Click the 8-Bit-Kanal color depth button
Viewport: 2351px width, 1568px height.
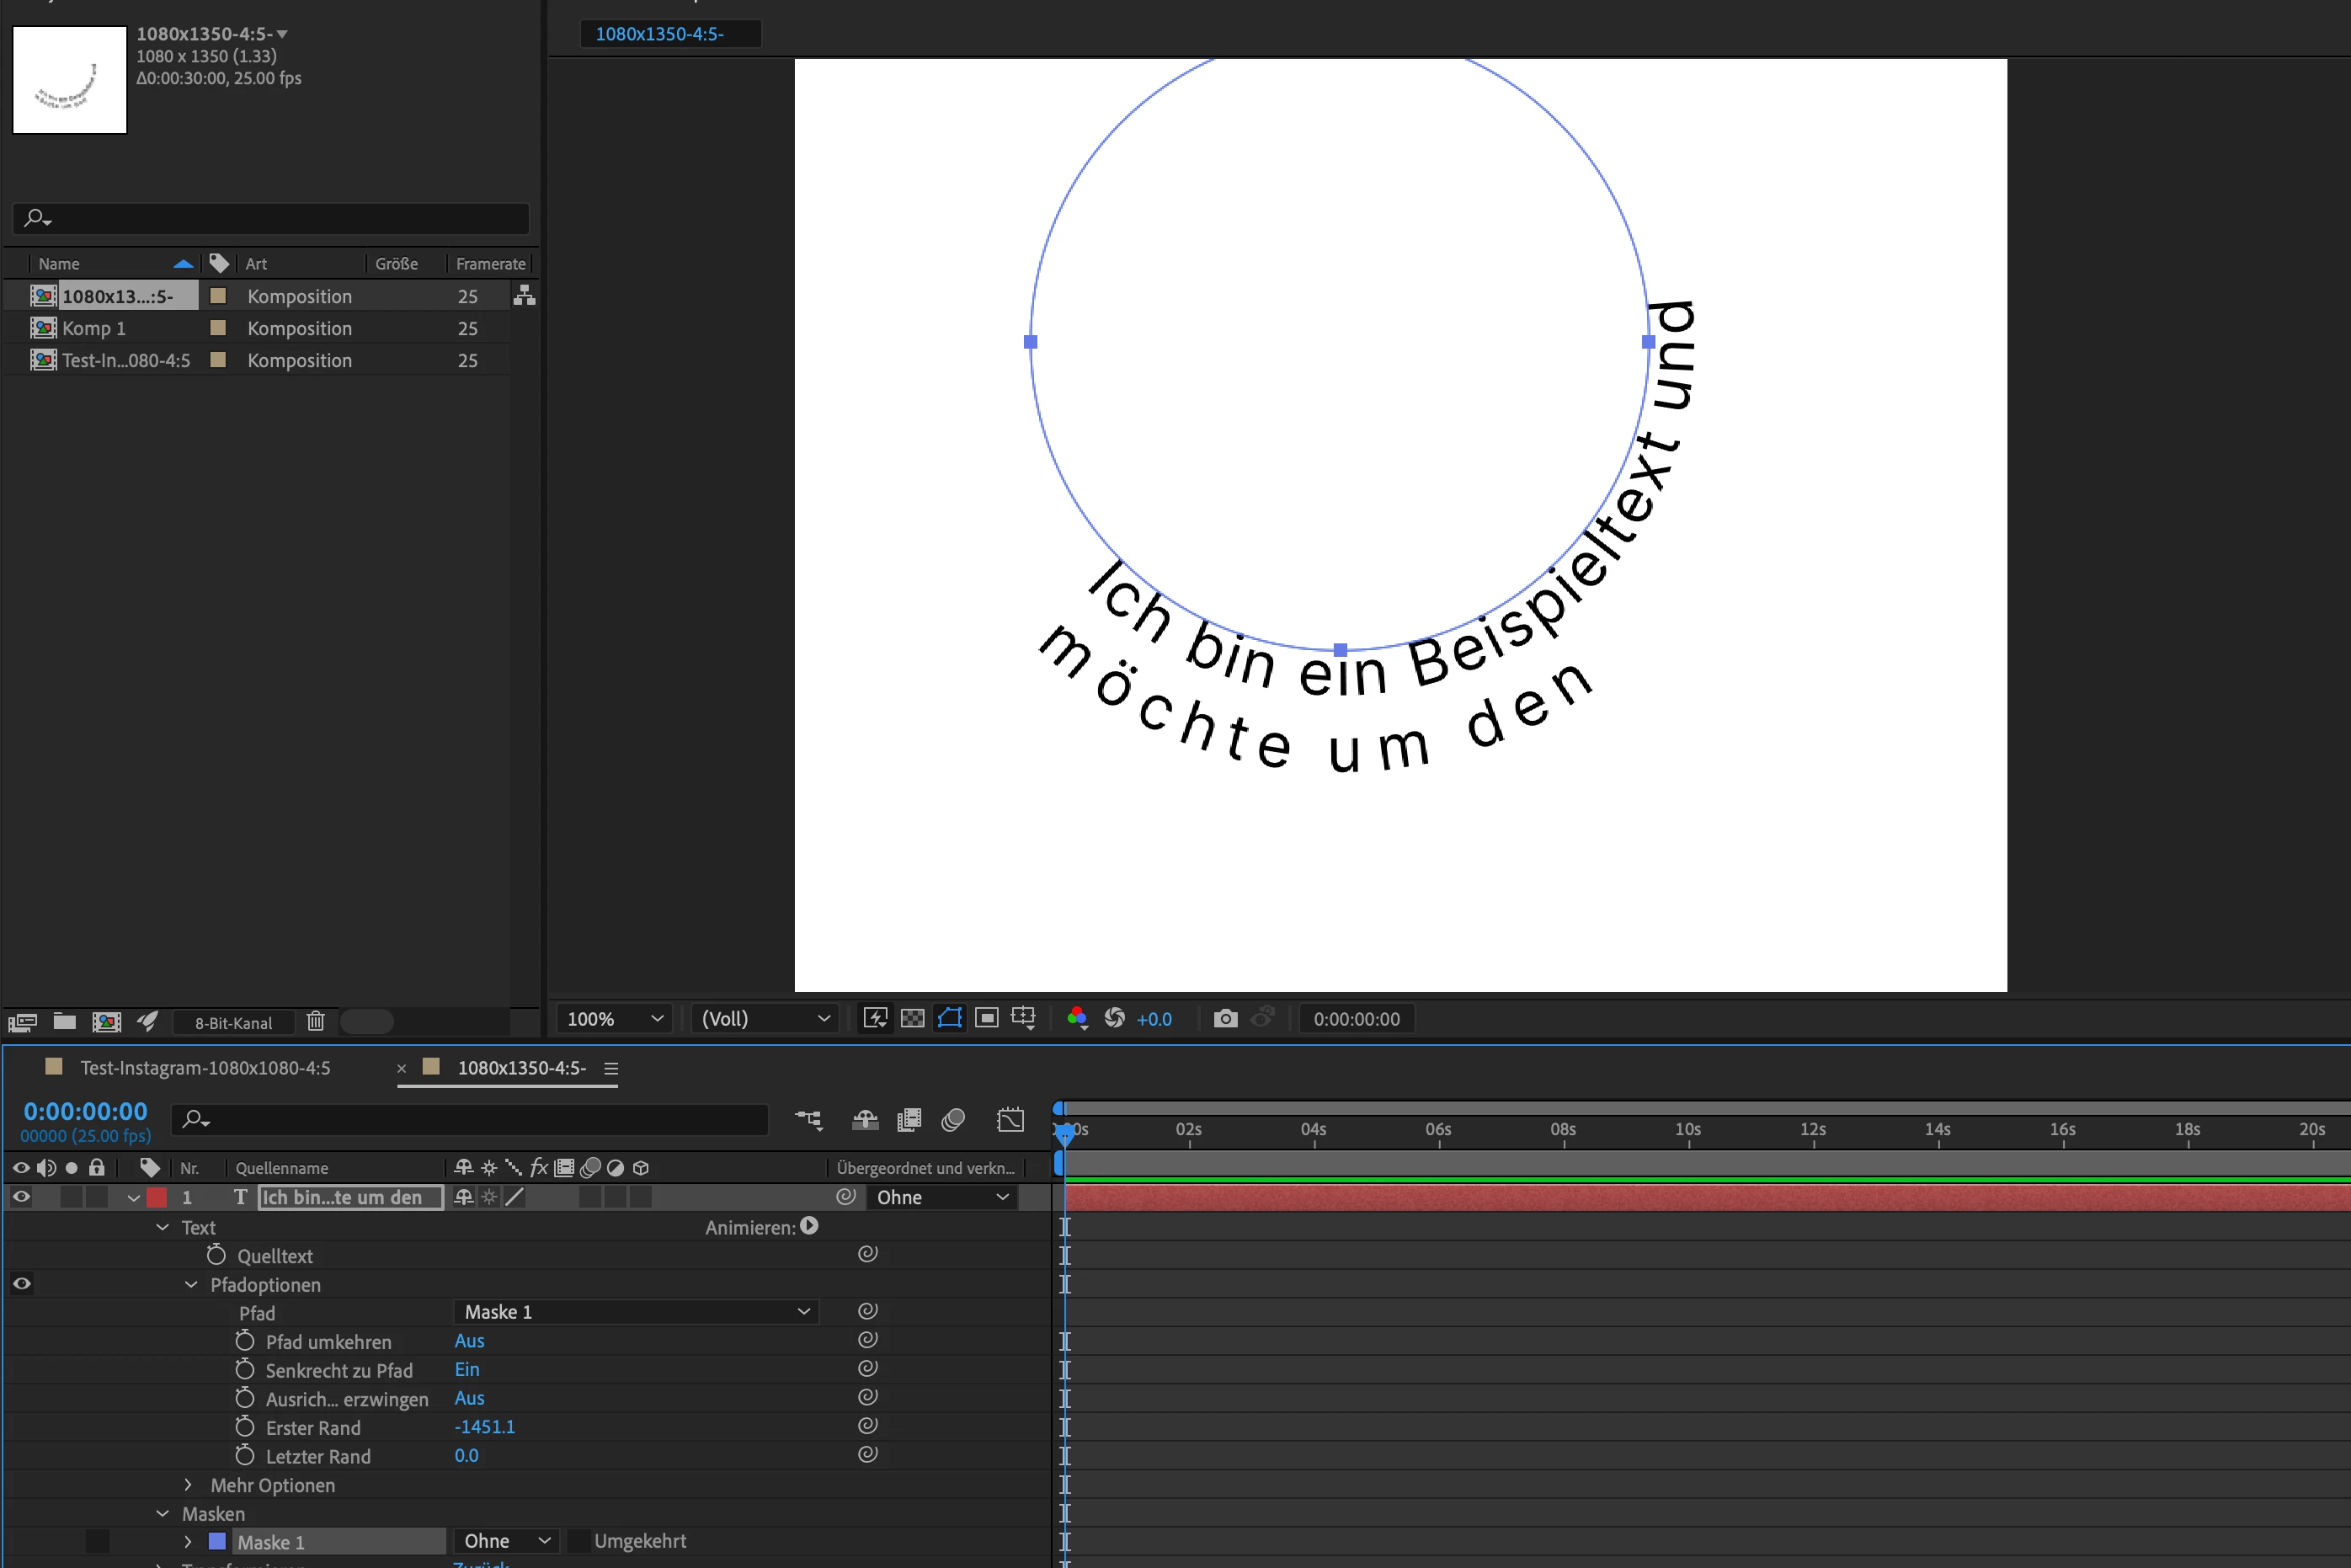coord(233,1022)
